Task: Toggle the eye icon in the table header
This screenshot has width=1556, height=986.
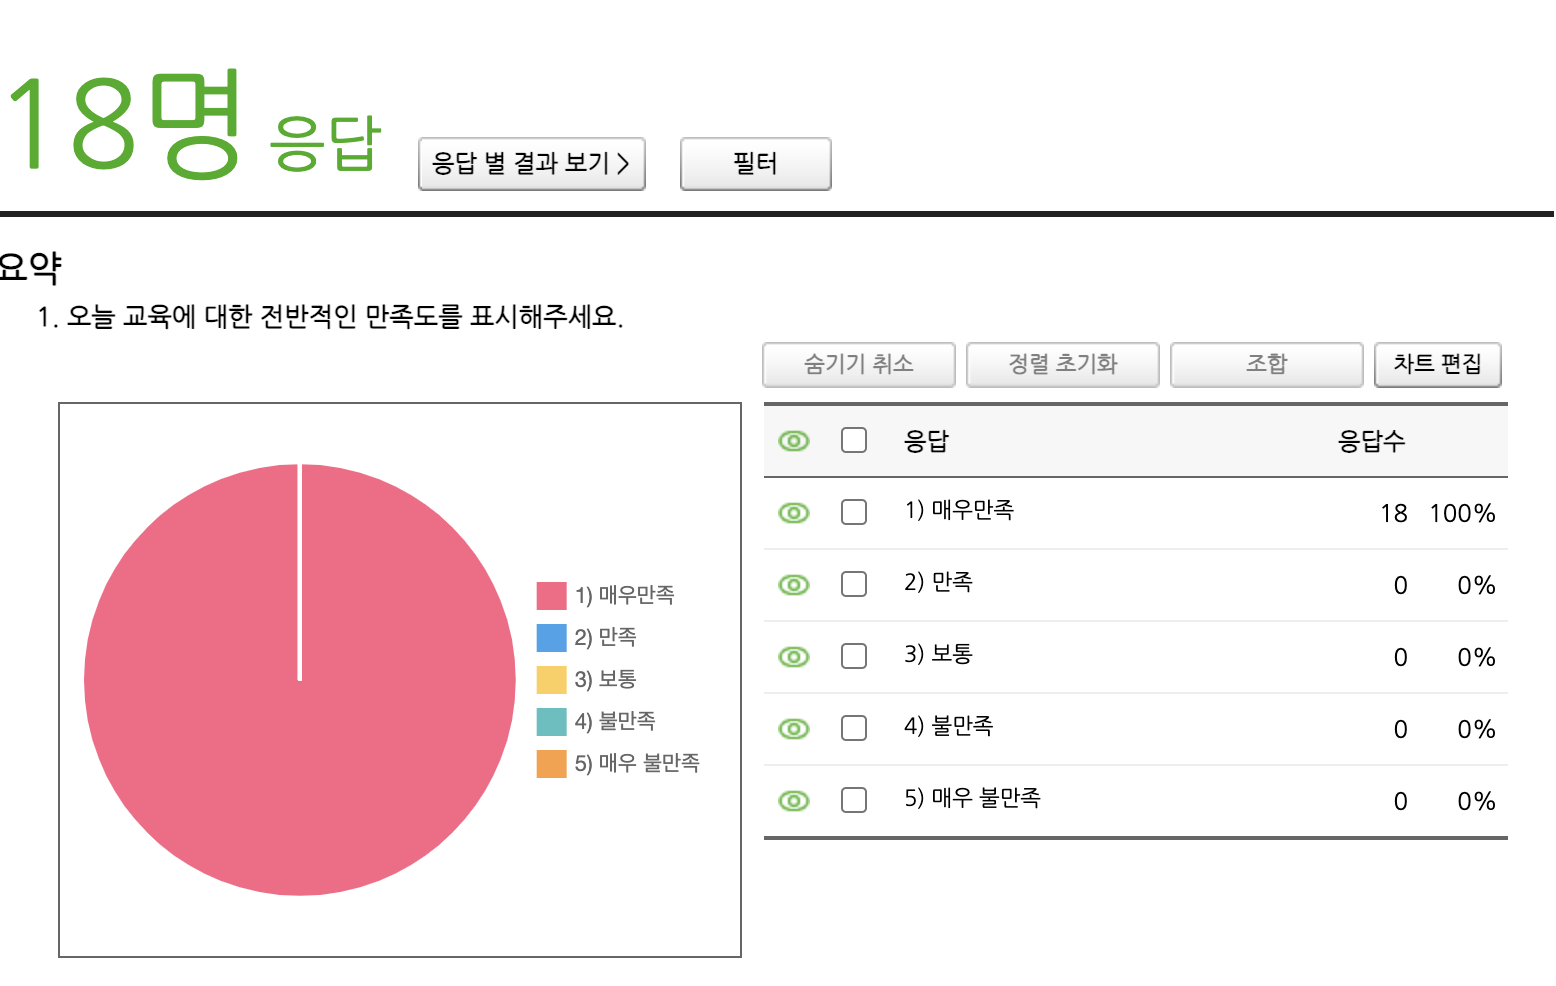Action: (794, 441)
